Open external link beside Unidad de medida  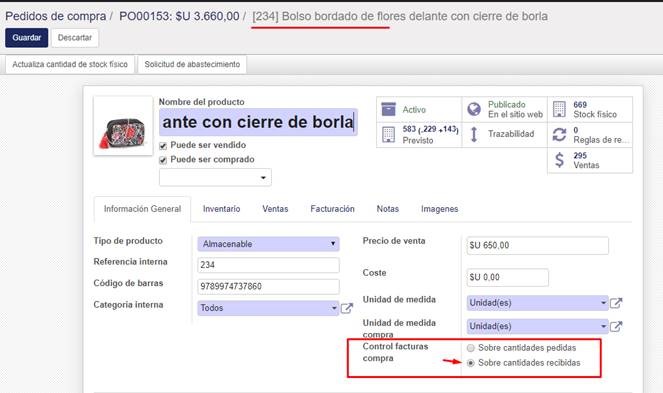point(616,303)
